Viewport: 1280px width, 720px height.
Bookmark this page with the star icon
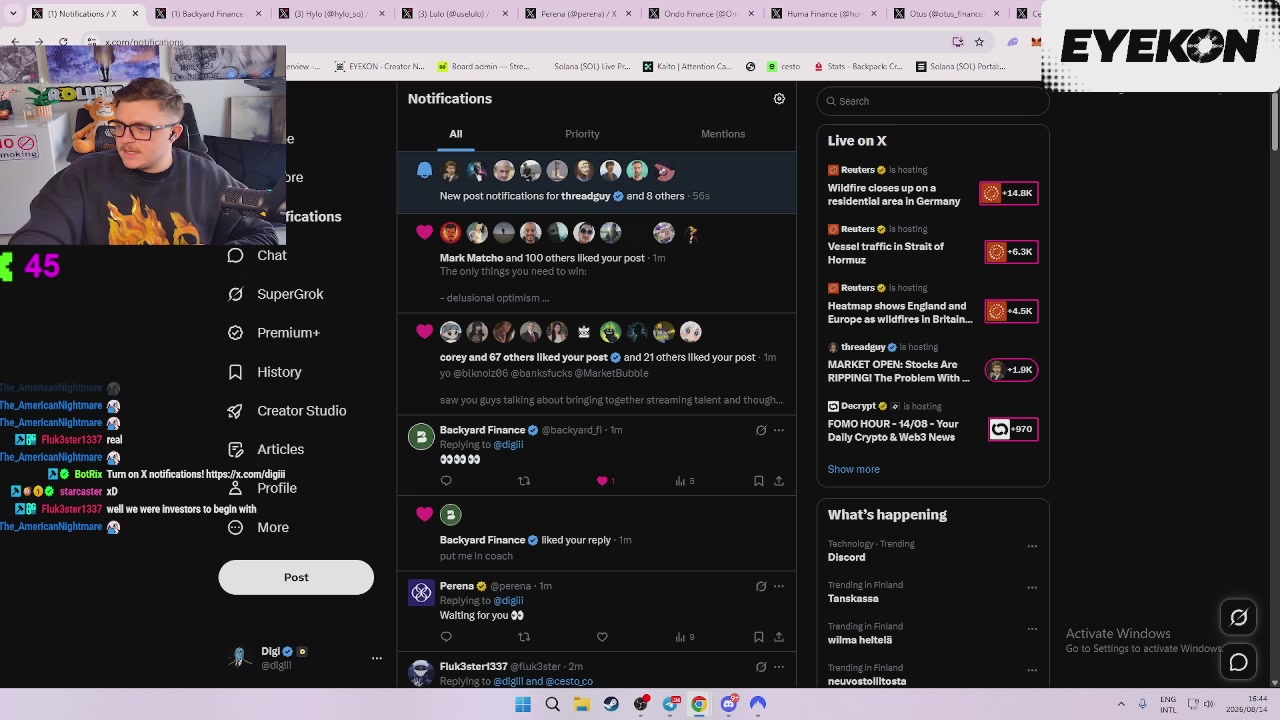point(979,42)
